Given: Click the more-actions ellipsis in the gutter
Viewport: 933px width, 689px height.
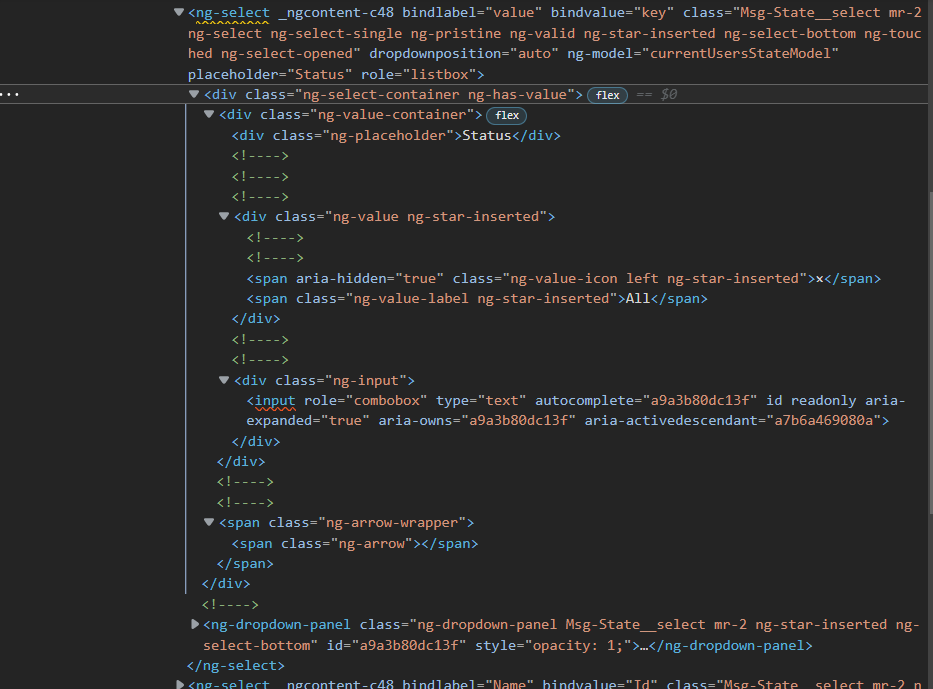Looking at the screenshot, I should click(11, 94).
